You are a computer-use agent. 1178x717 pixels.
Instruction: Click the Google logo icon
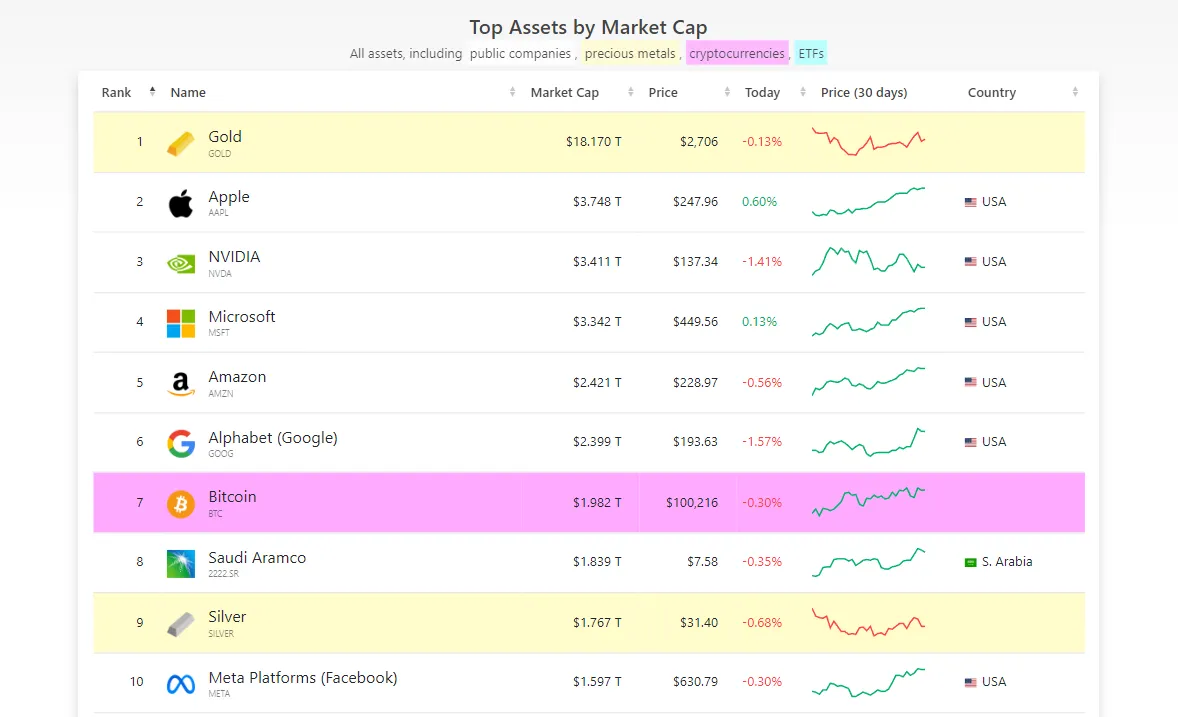tap(181, 443)
